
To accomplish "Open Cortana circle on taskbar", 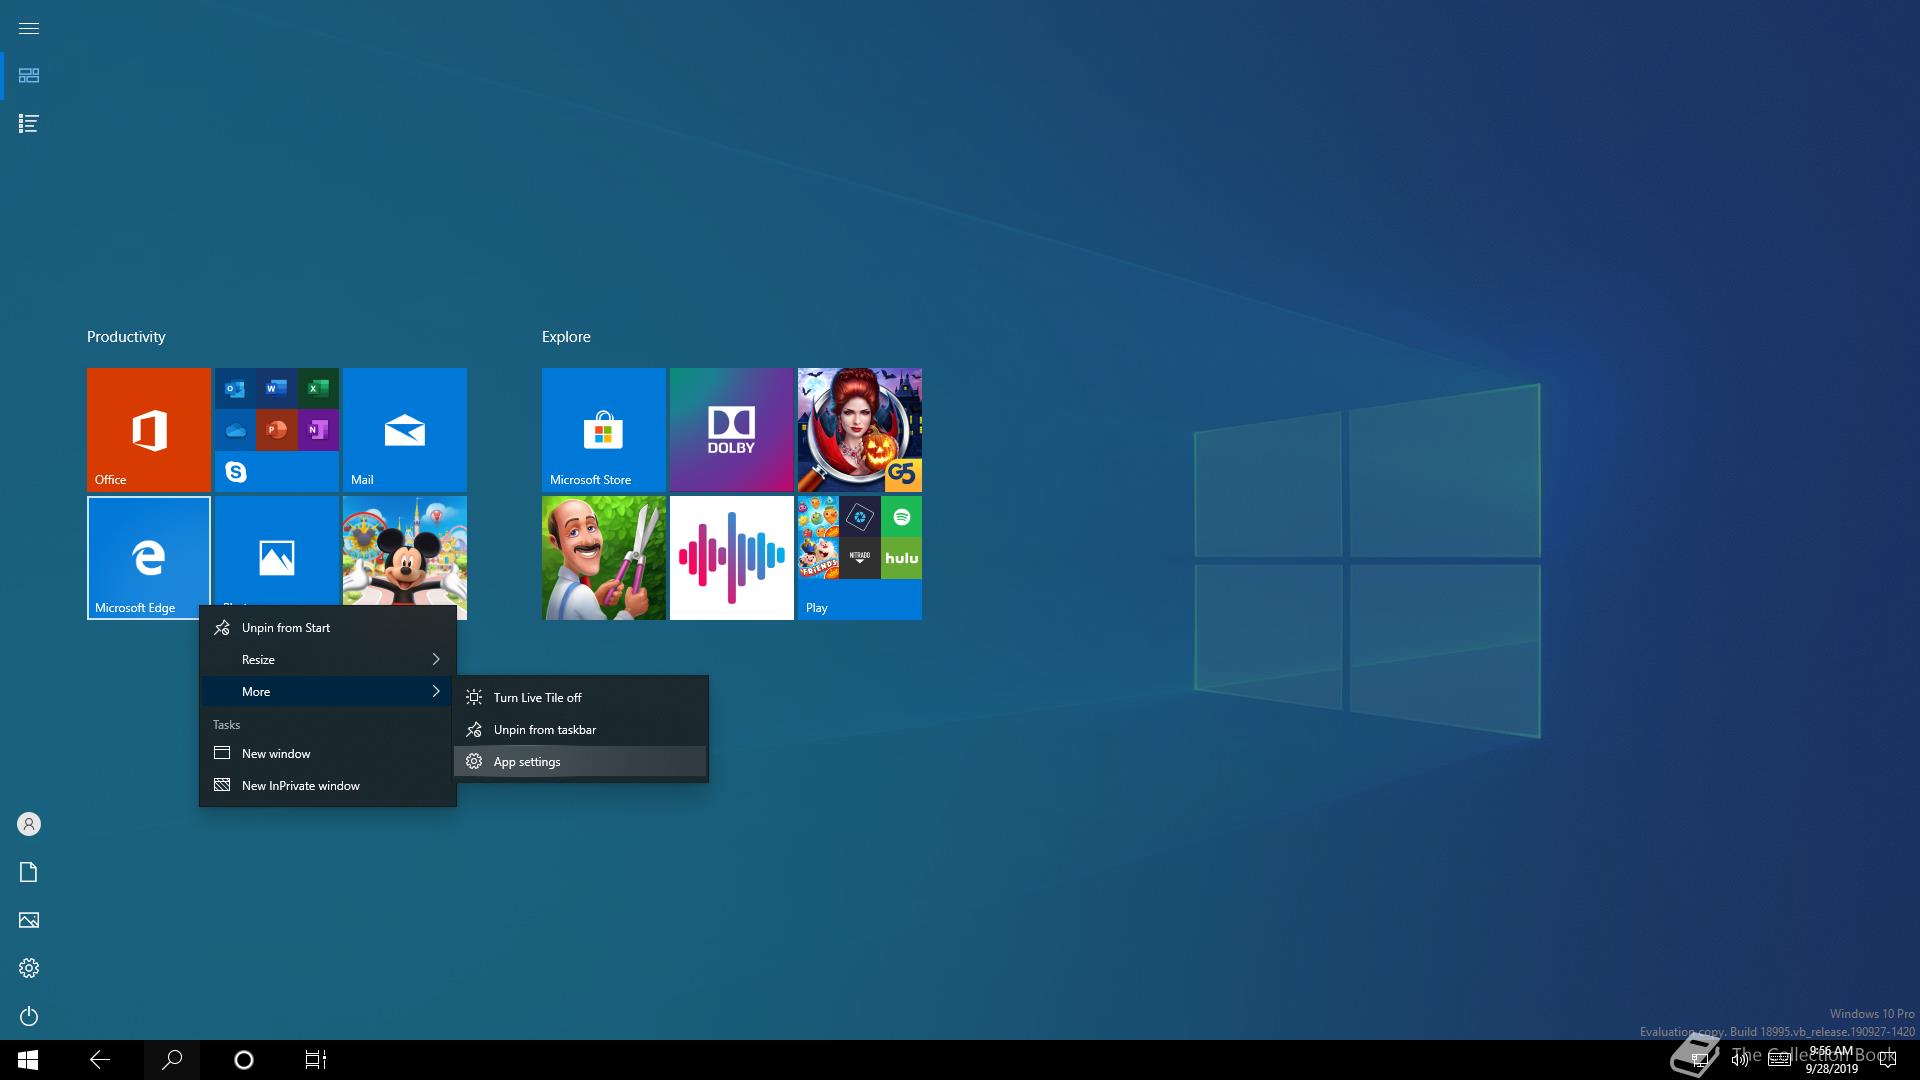I will click(244, 1060).
